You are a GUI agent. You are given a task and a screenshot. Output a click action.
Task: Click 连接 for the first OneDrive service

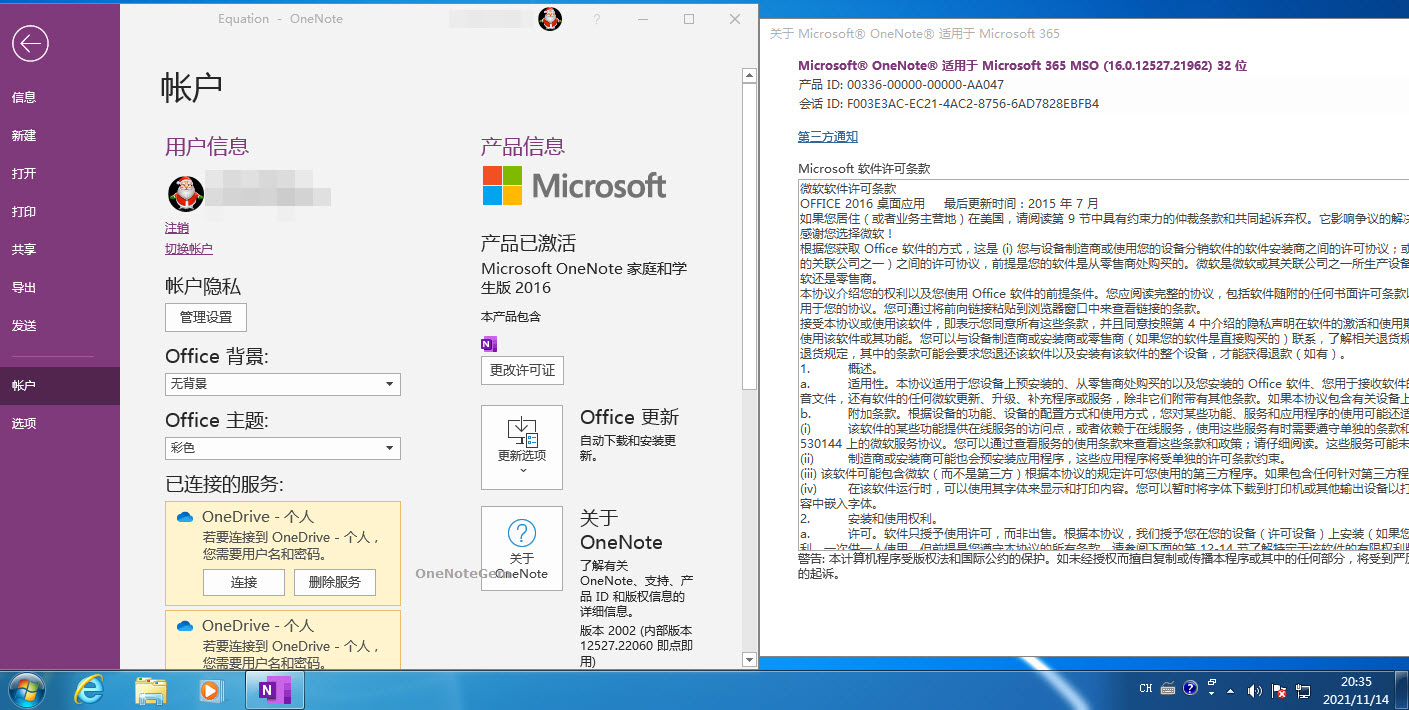coord(244,583)
